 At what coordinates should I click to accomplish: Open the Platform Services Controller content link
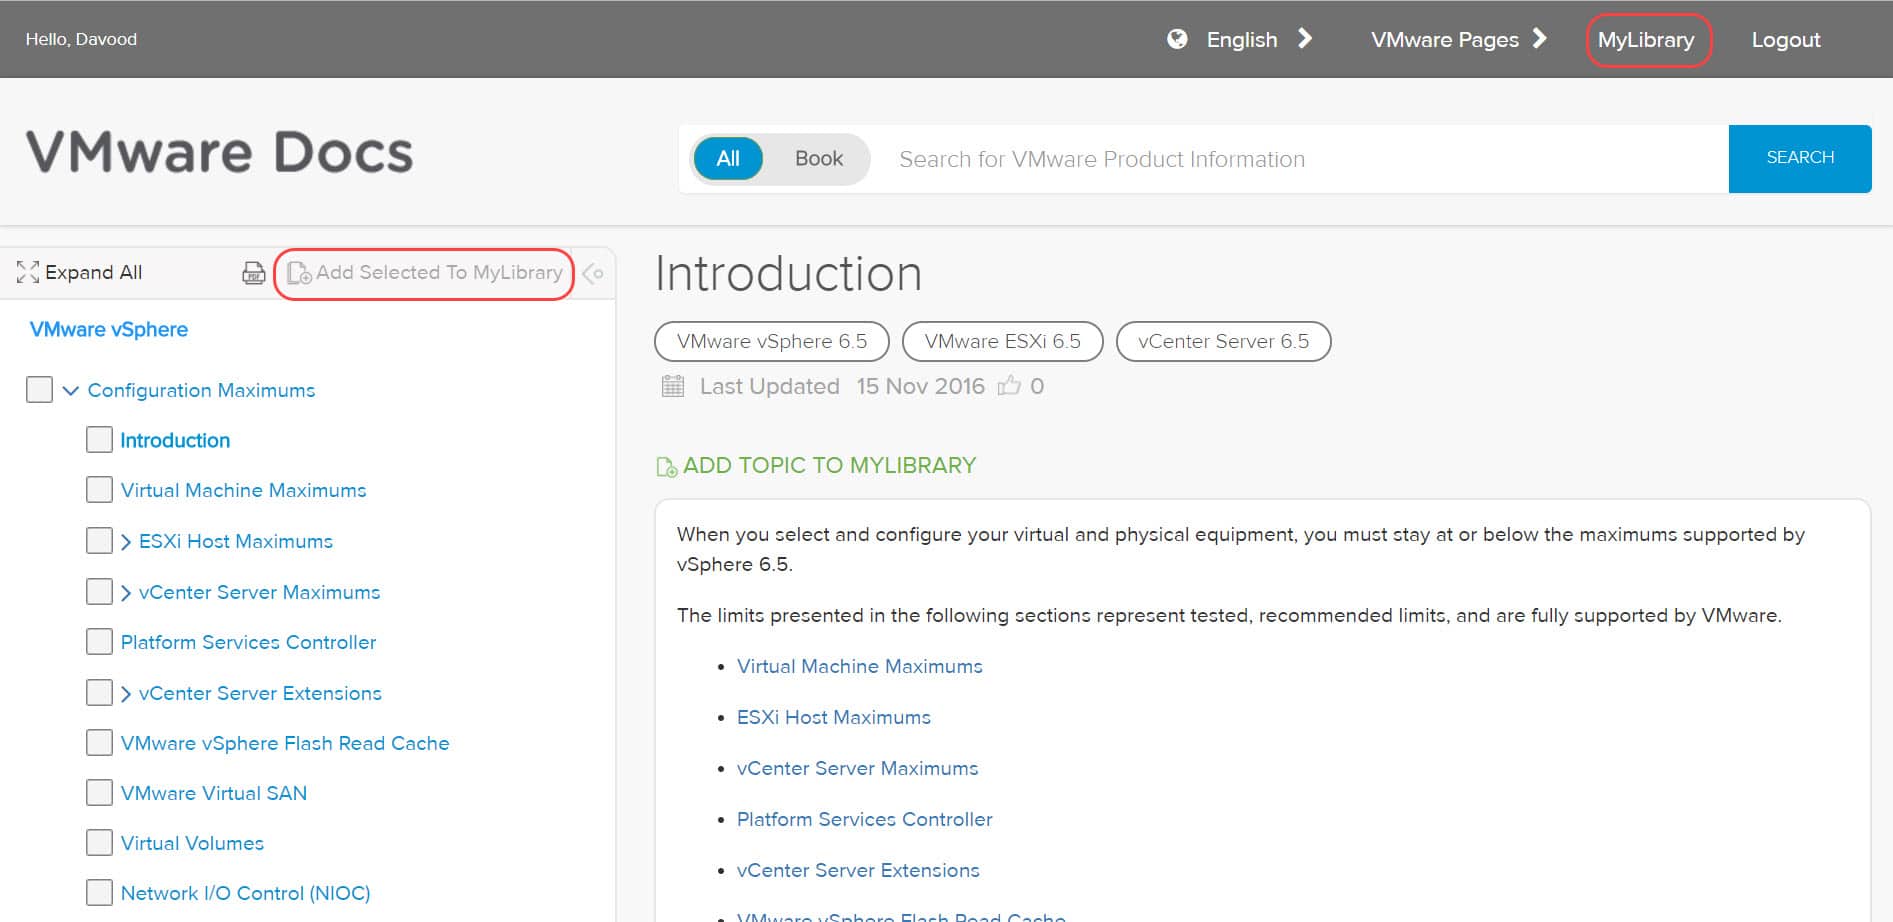coord(864,819)
